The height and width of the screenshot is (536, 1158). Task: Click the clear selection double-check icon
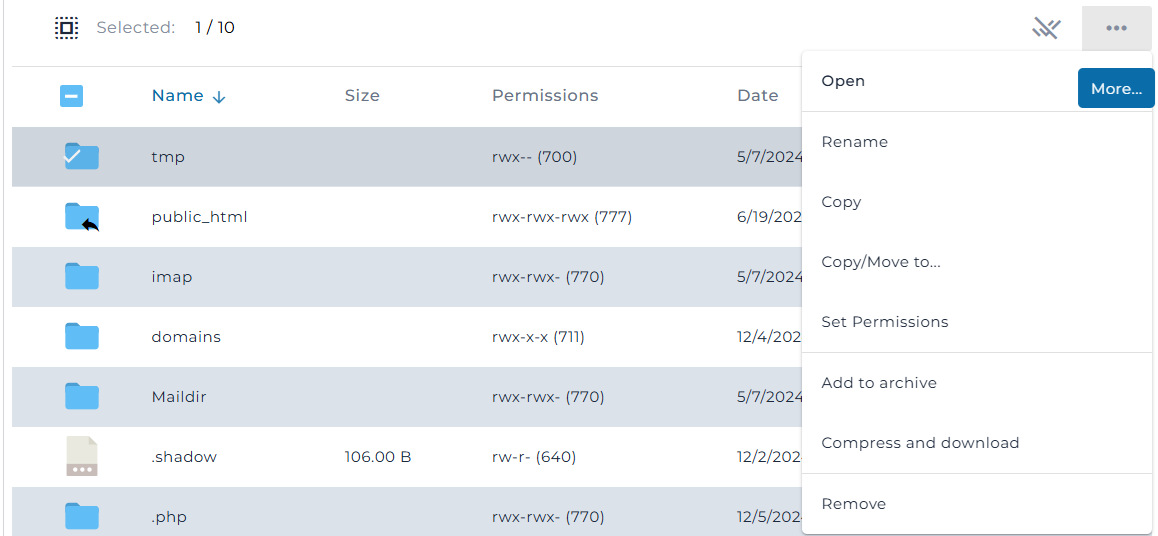(1046, 28)
